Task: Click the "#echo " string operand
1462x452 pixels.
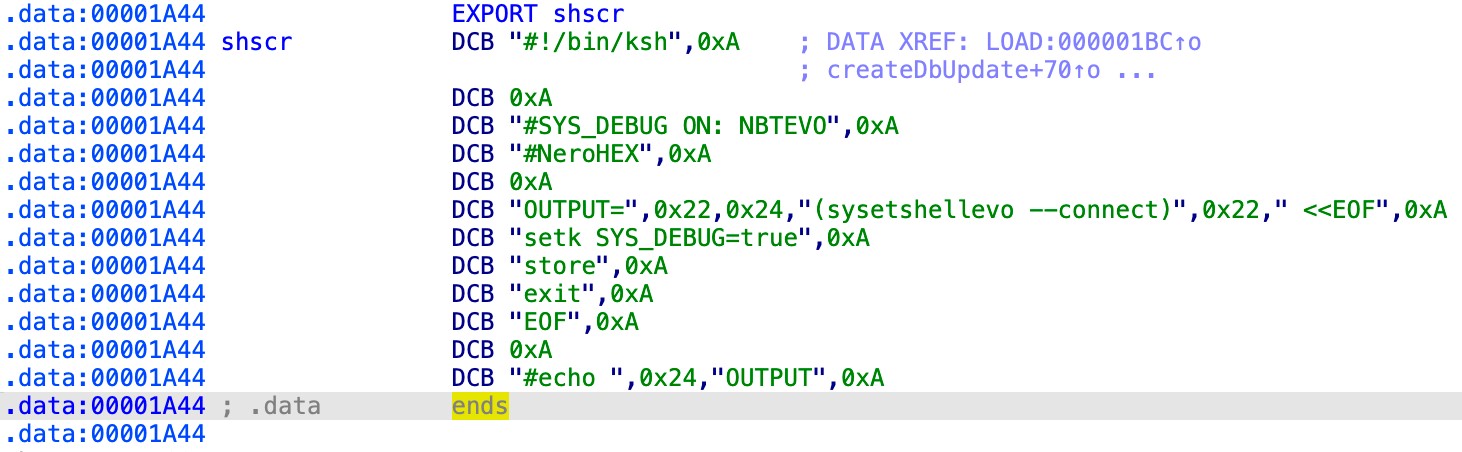Action: point(566,379)
